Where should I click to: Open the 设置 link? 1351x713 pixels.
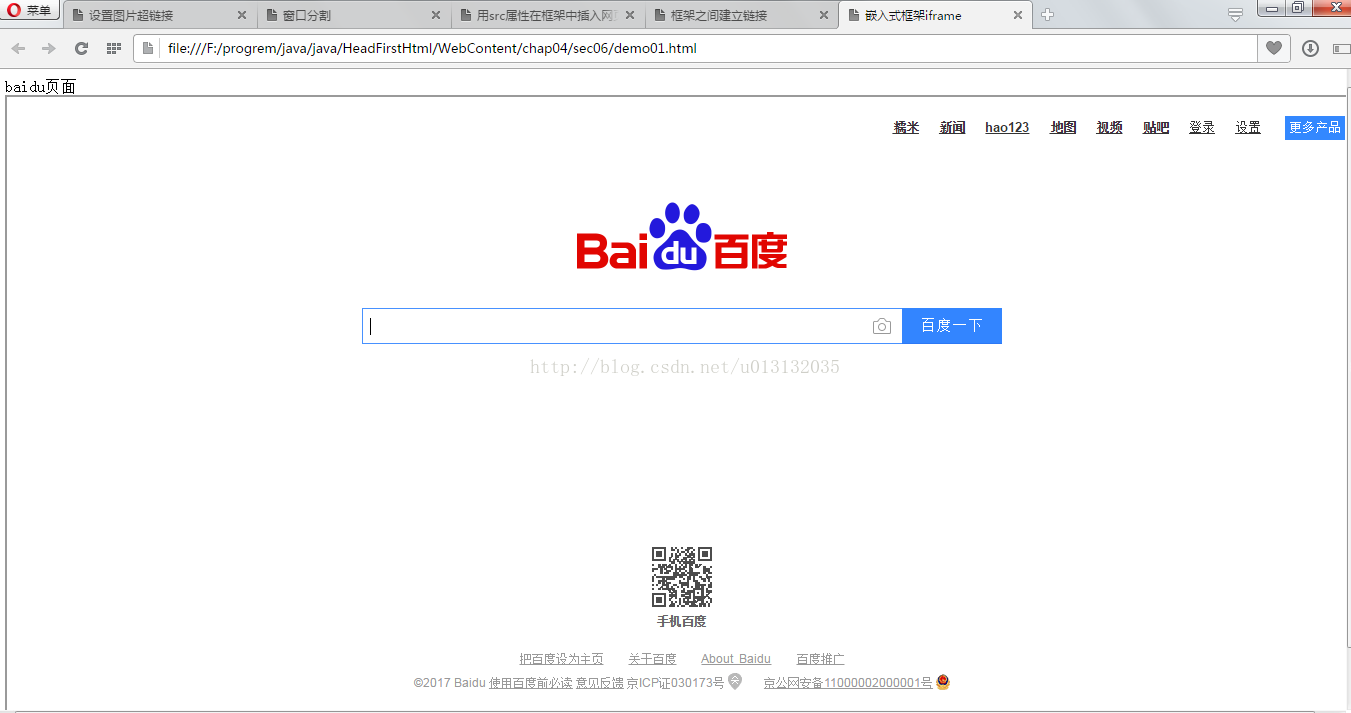point(1248,127)
